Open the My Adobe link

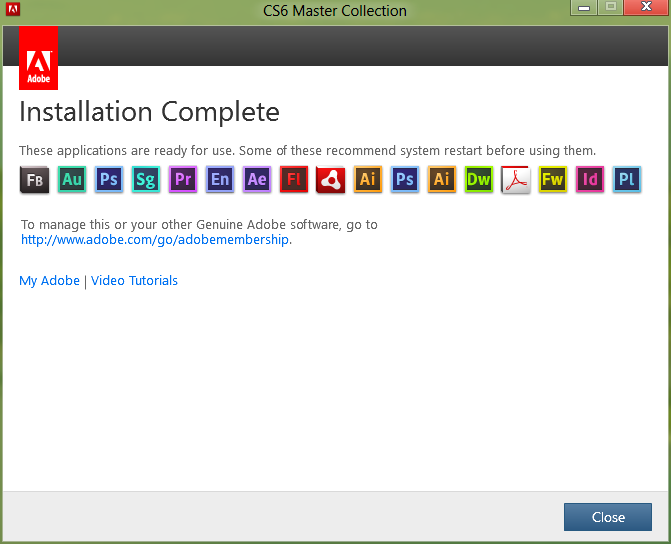(x=49, y=281)
